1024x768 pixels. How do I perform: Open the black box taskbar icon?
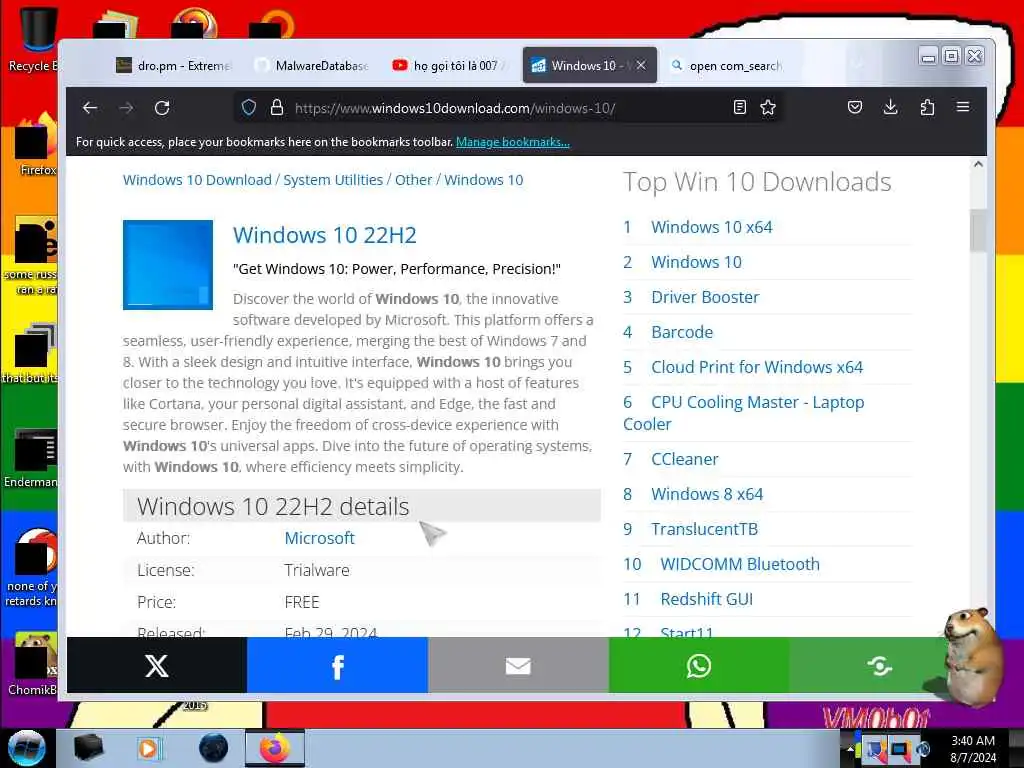89,748
